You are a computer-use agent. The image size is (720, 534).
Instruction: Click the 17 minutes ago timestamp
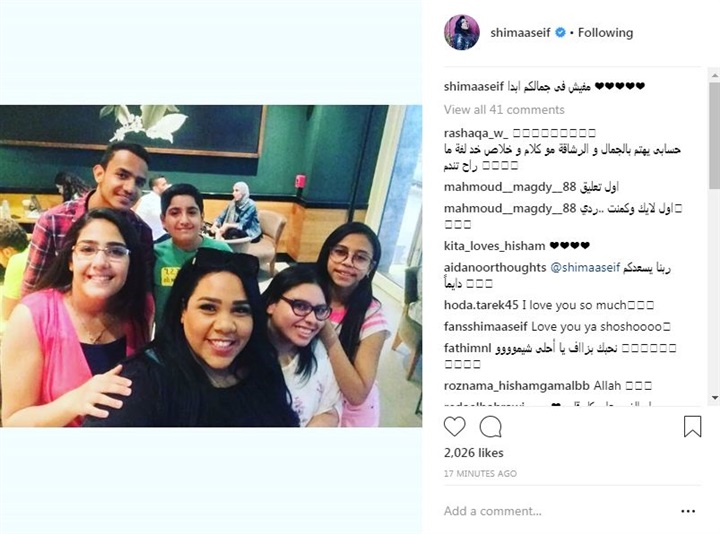coord(480,473)
